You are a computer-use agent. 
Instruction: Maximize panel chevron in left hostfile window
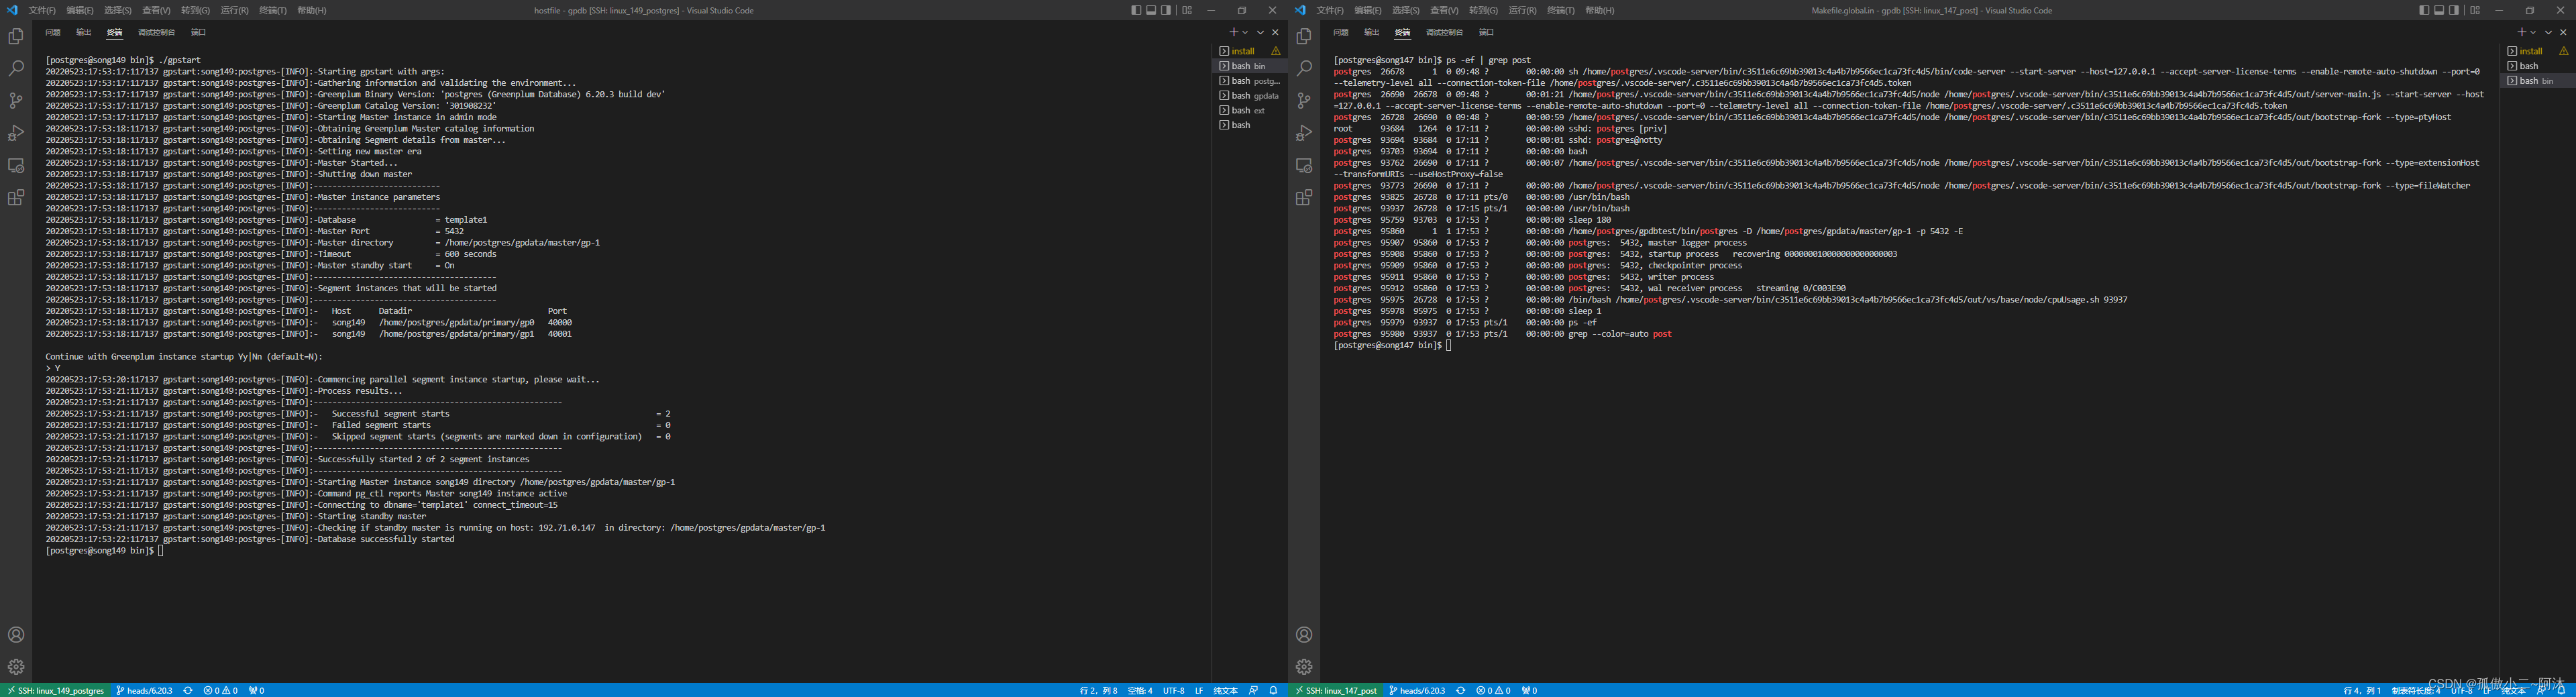(1260, 32)
